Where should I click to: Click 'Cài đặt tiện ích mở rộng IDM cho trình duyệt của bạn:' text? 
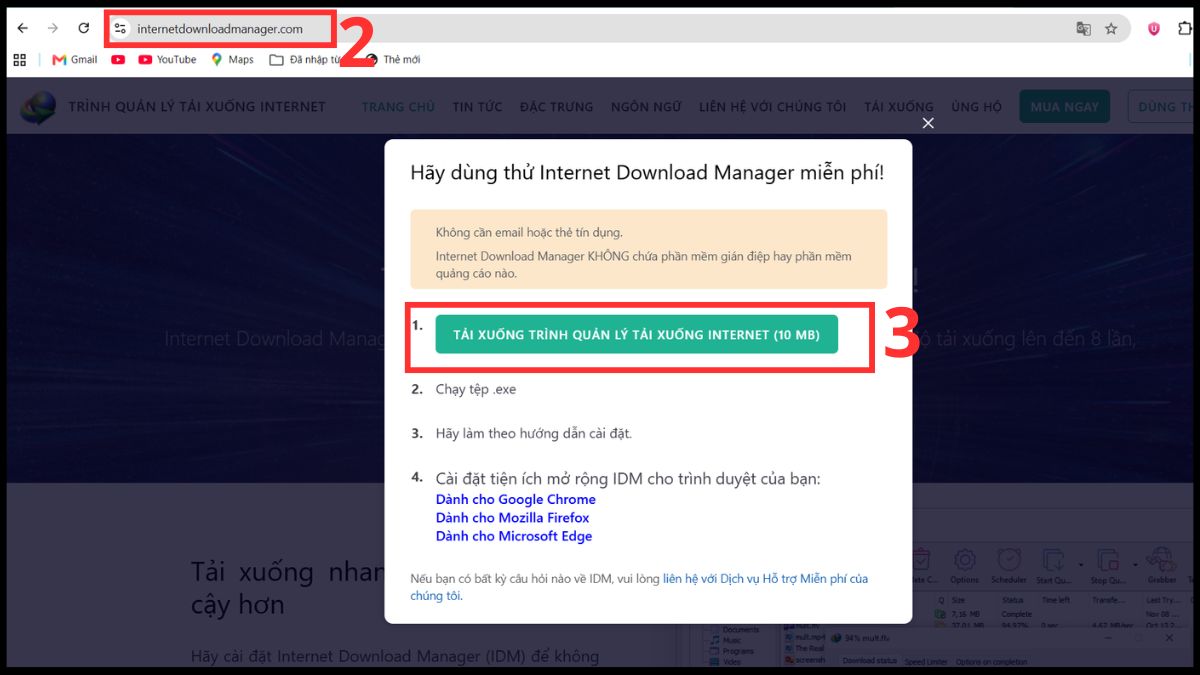628,478
